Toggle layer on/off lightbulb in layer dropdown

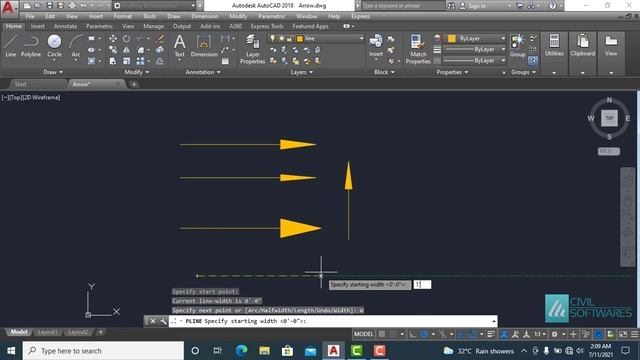pos(272,38)
